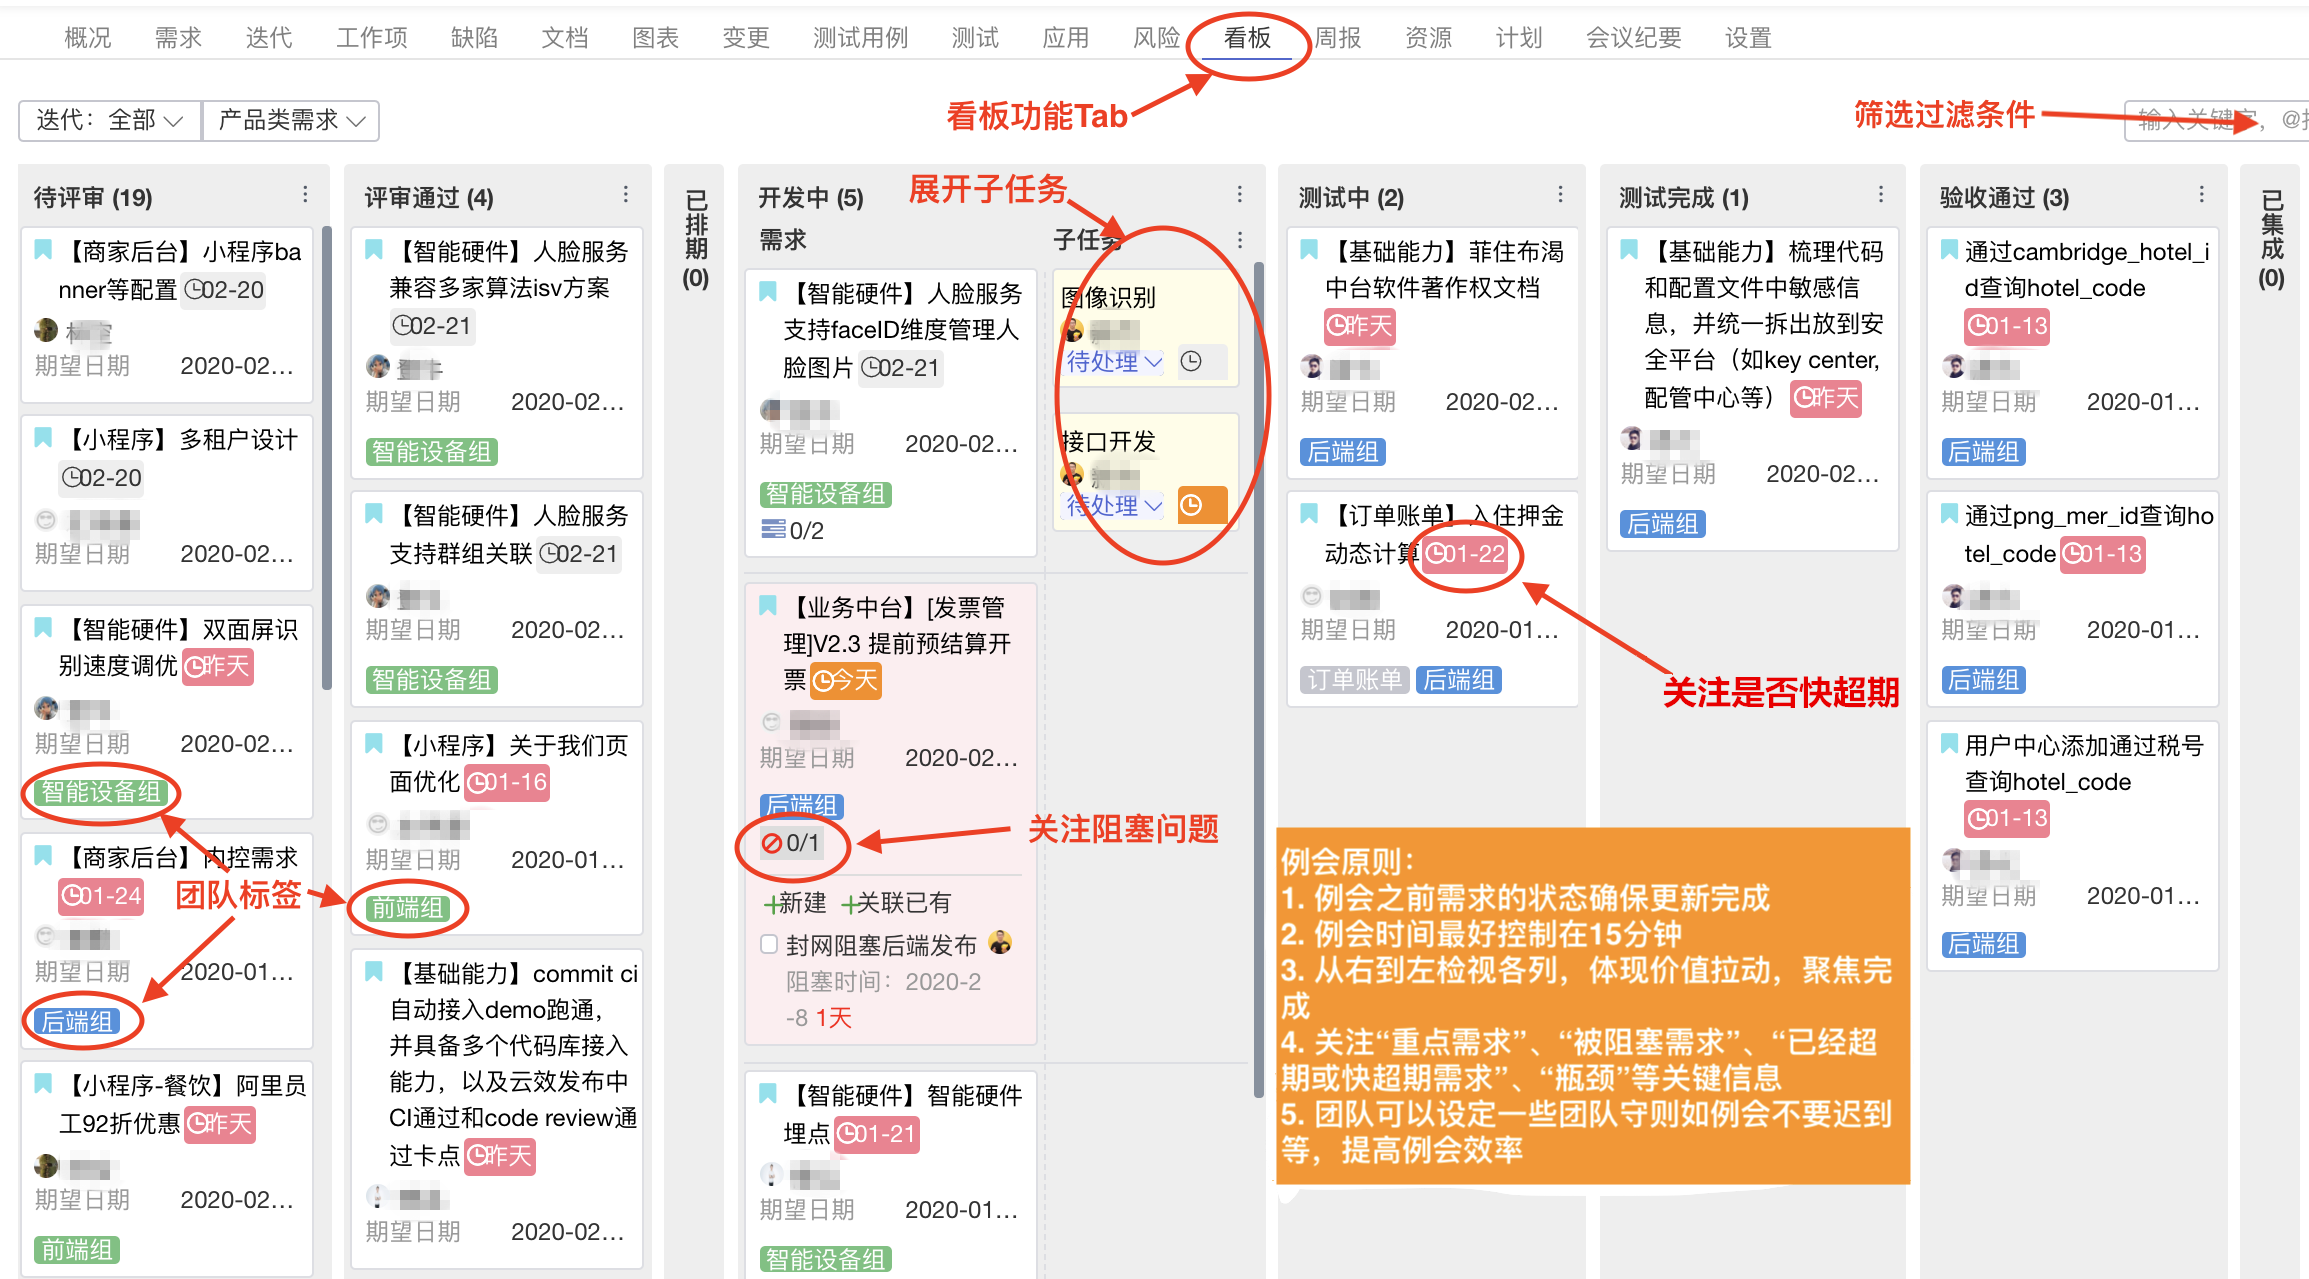Expand the collapsed 已集成 column
2309x1279 pixels.
[x=2271, y=240]
